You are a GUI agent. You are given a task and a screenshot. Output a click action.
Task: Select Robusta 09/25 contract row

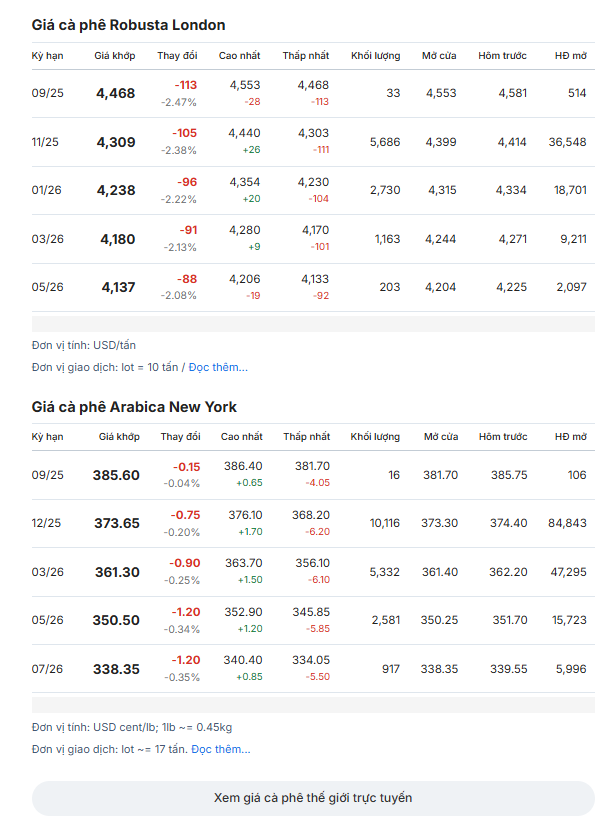click(313, 93)
